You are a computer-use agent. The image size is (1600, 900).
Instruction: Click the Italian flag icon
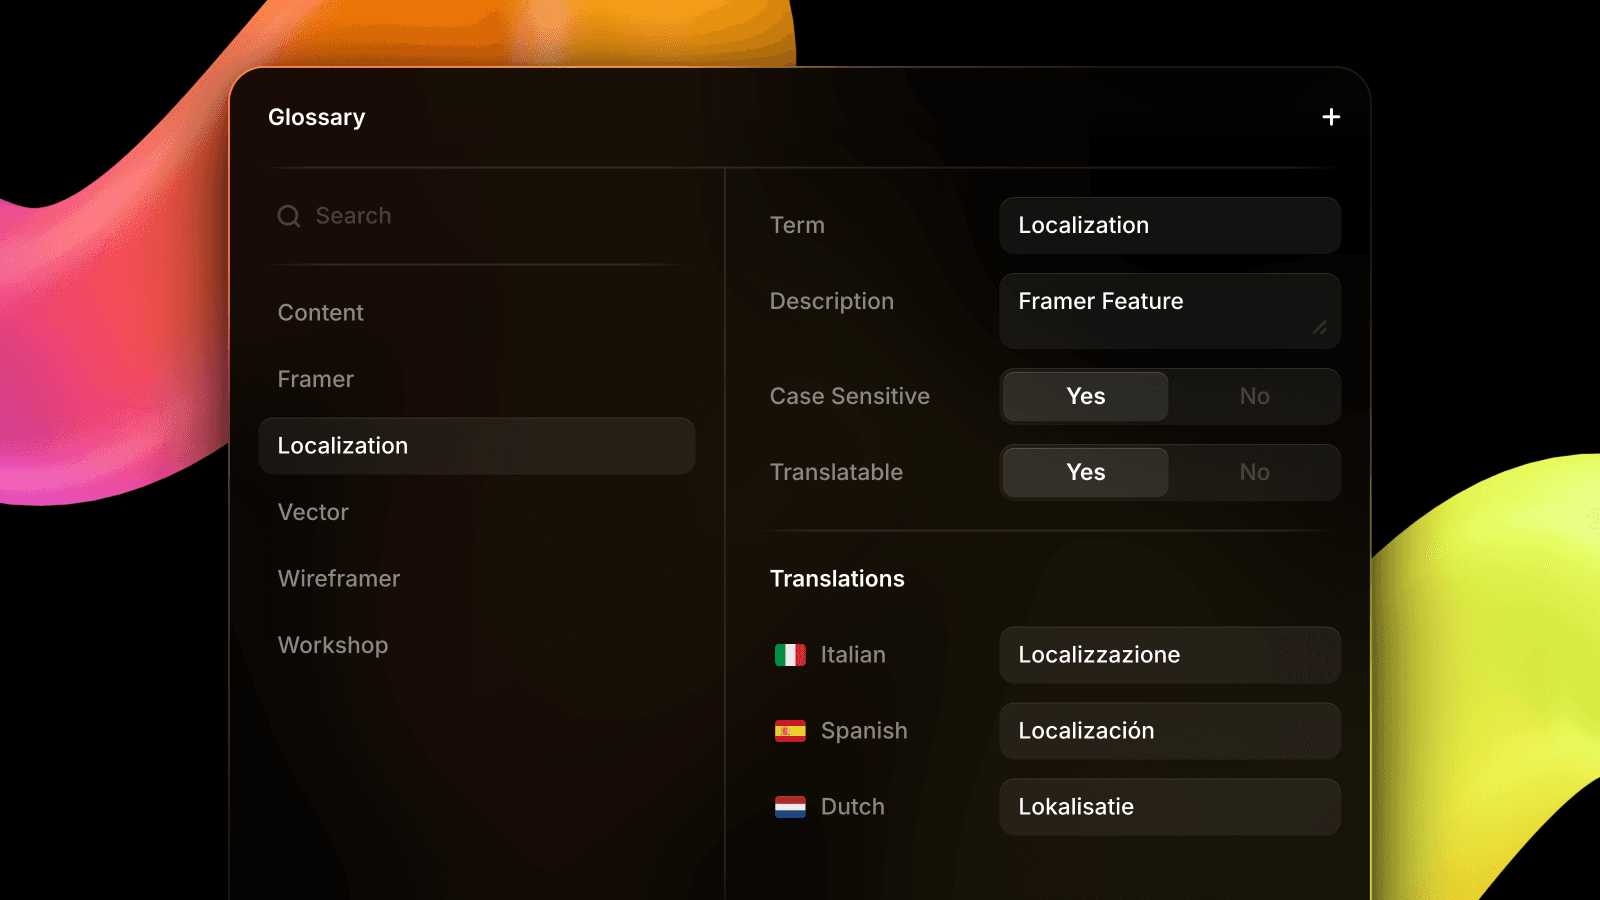(790, 655)
